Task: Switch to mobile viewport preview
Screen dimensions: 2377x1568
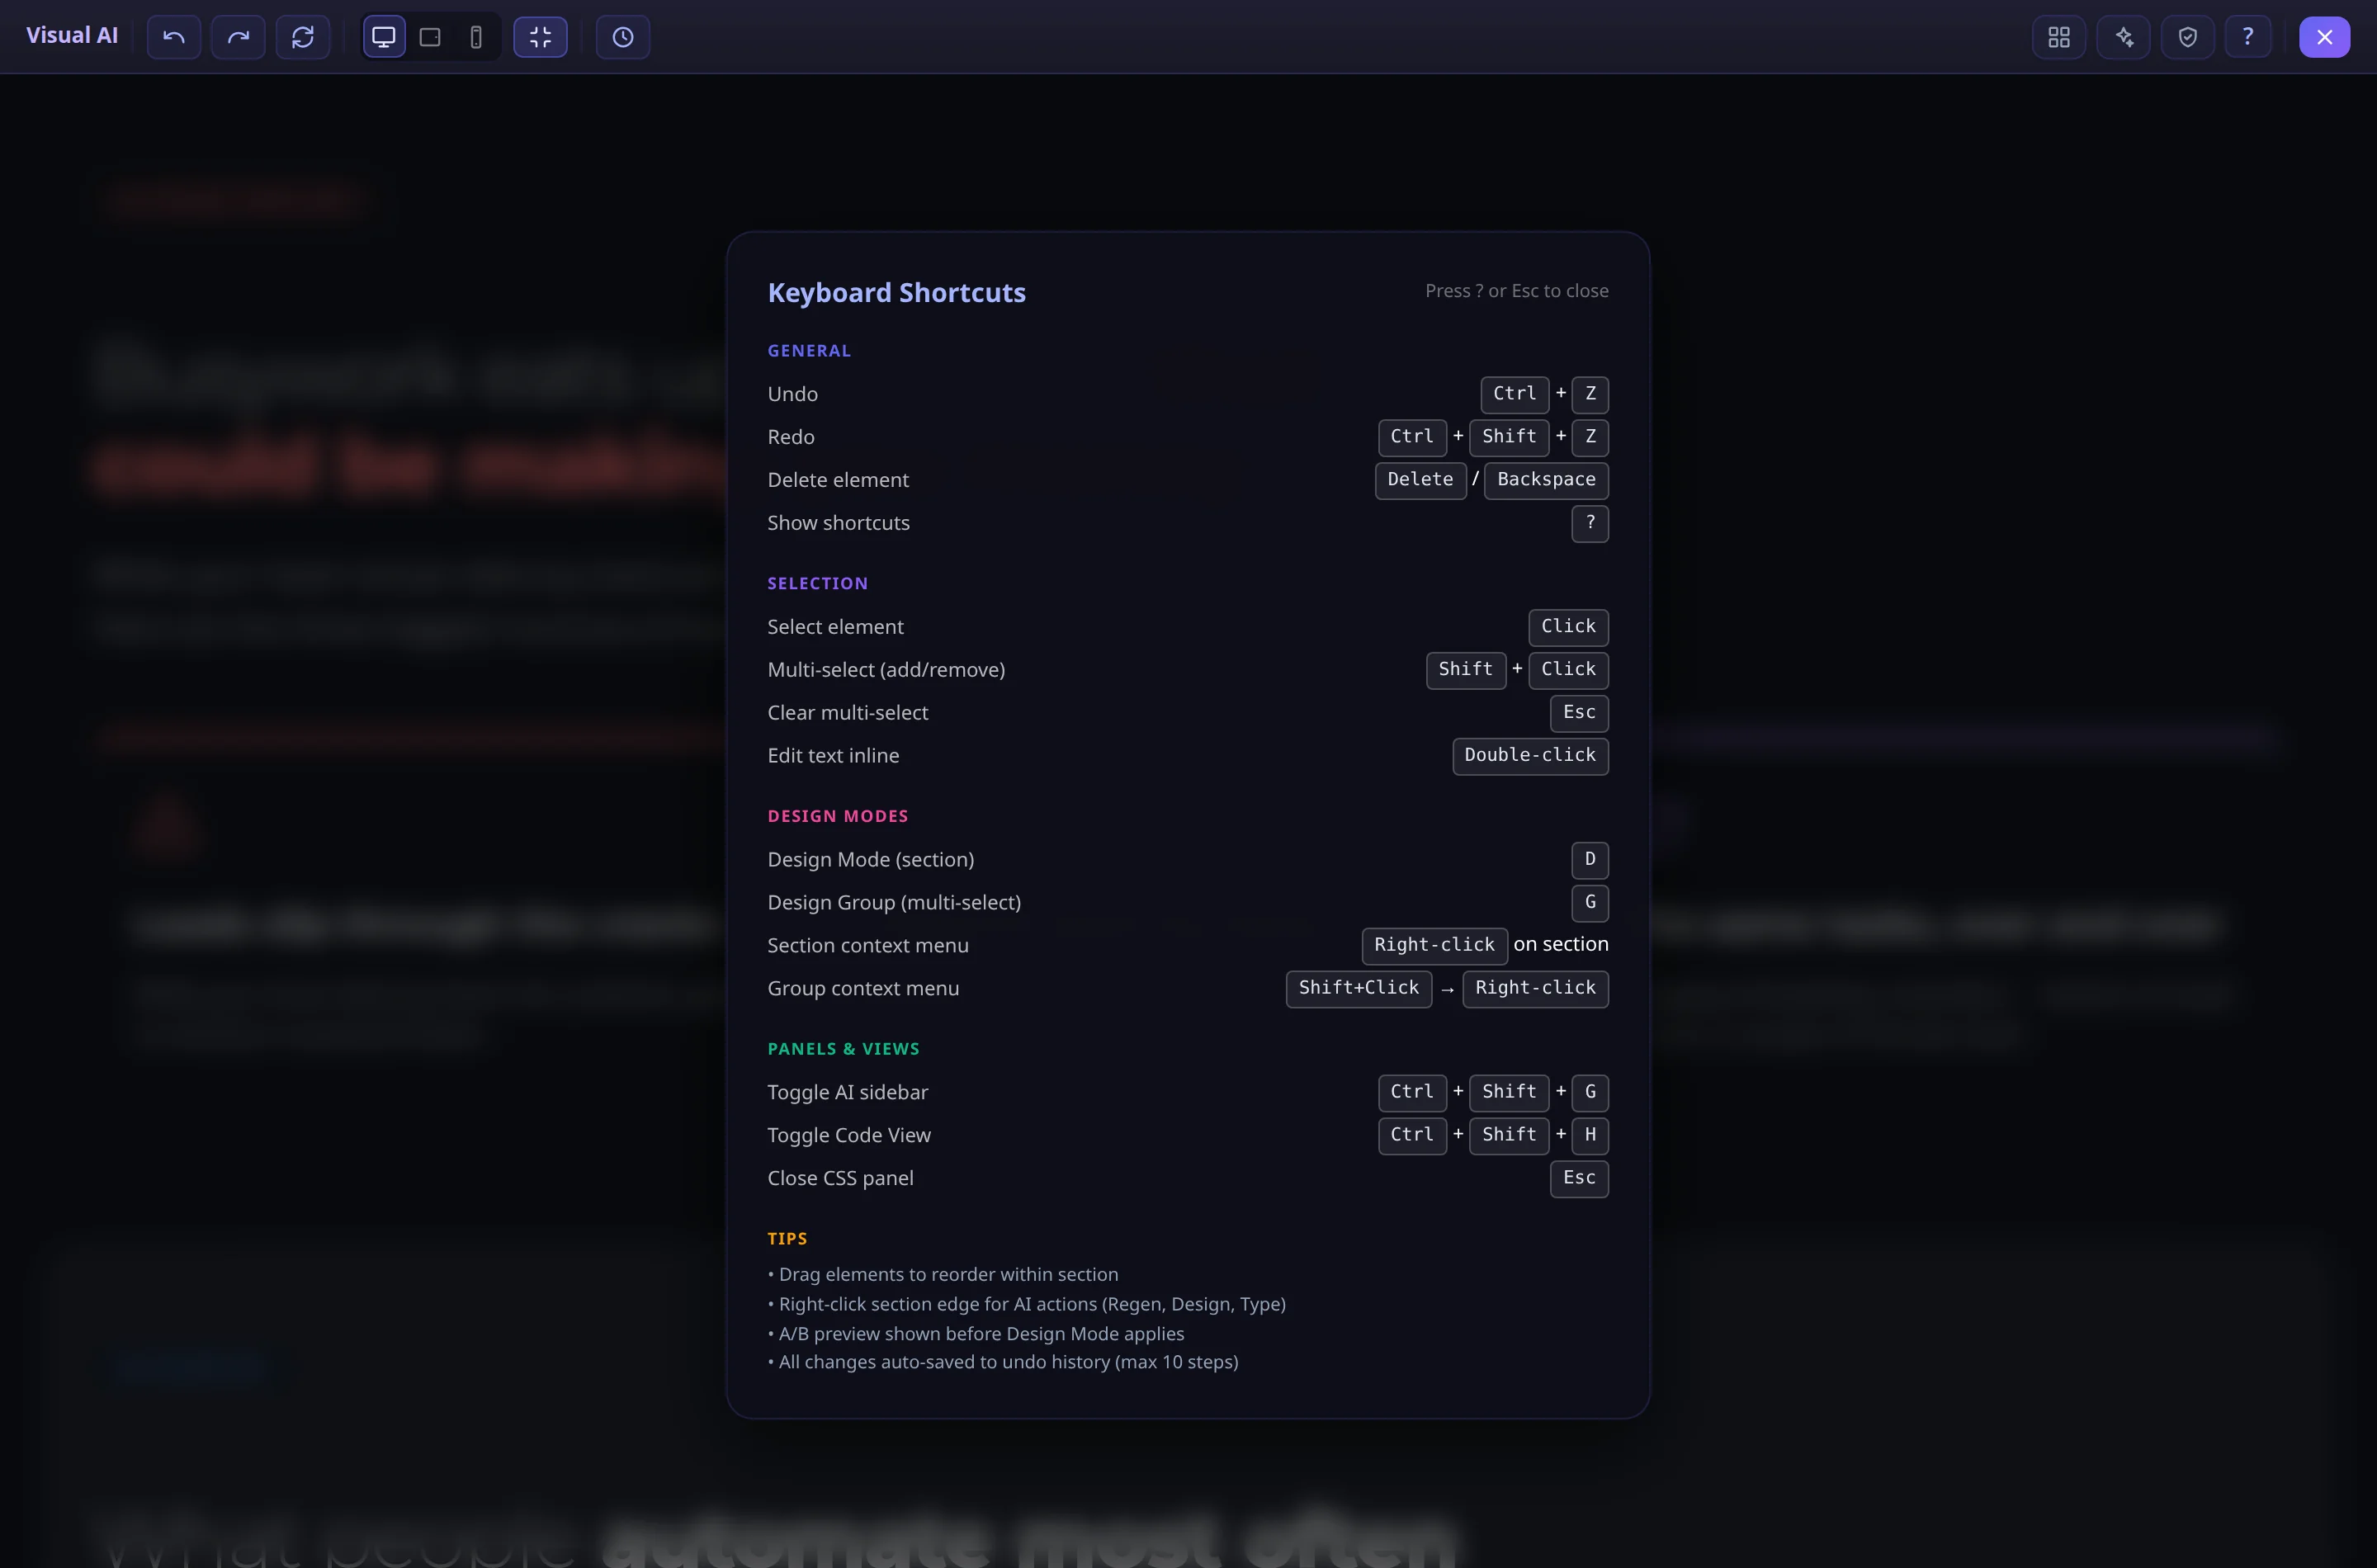Action: [476, 37]
